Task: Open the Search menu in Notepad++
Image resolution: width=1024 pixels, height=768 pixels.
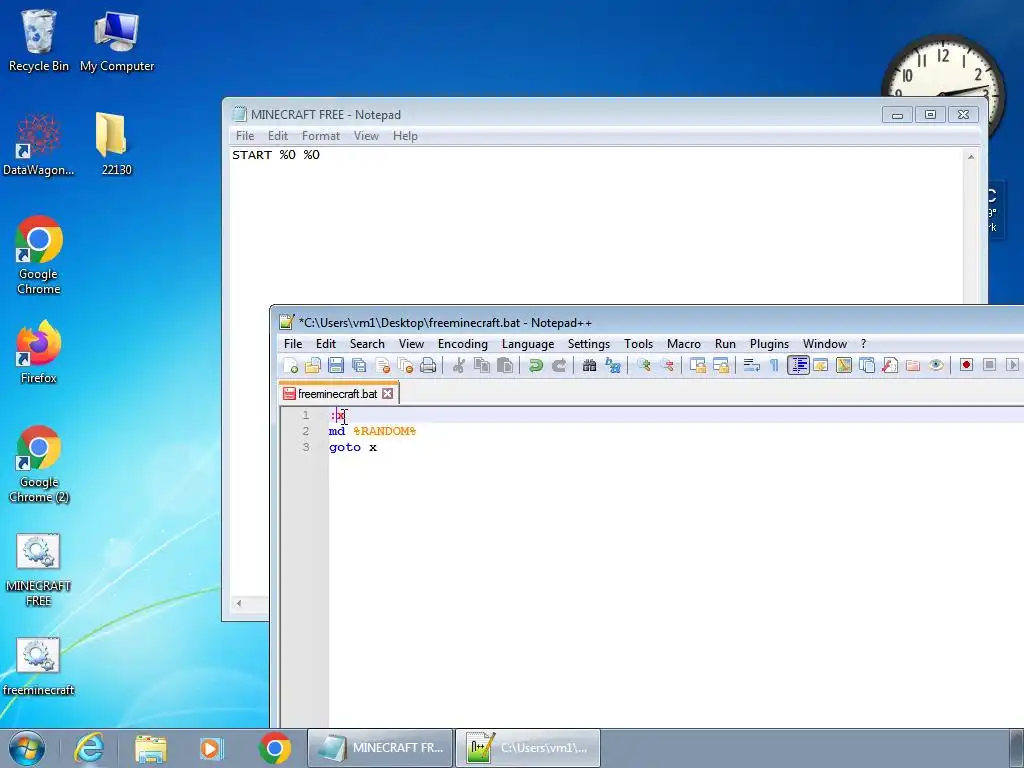Action: click(x=367, y=344)
